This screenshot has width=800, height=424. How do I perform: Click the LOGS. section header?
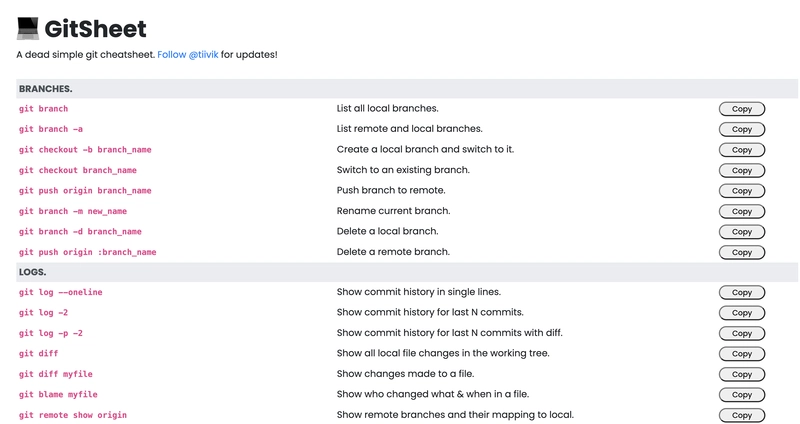click(x=407, y=272)
